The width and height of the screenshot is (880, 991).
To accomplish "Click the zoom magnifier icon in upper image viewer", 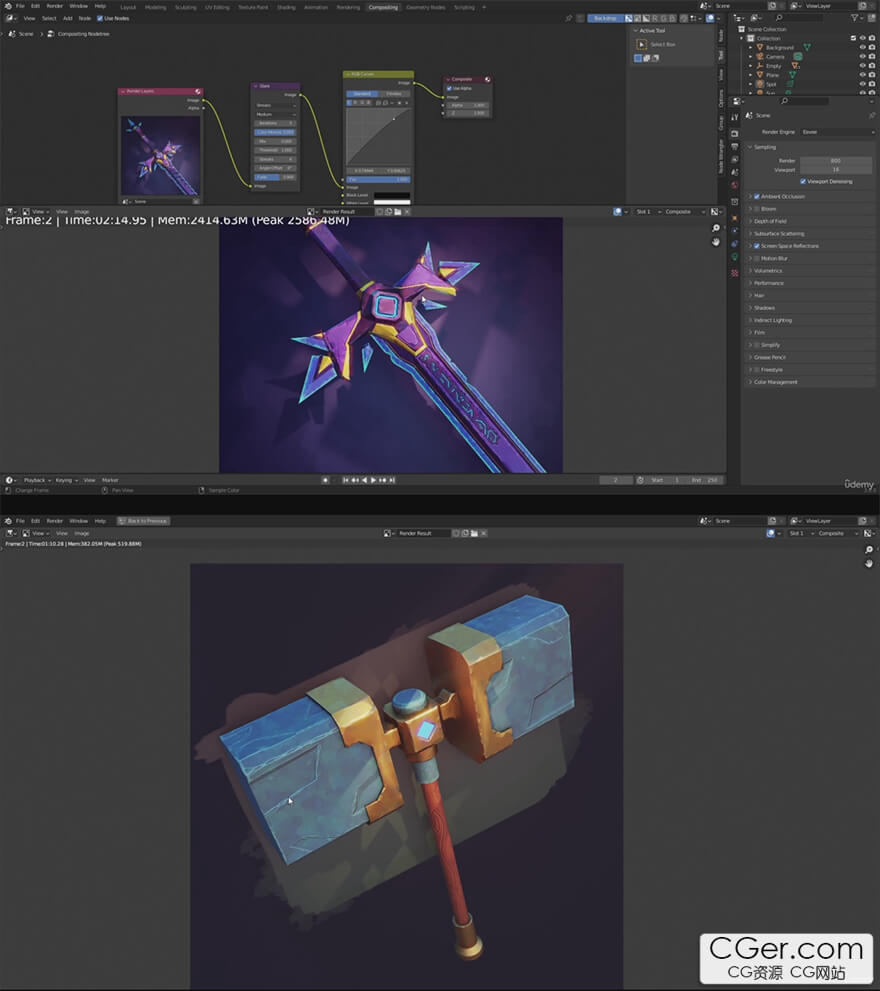I will tap(716, 229).
